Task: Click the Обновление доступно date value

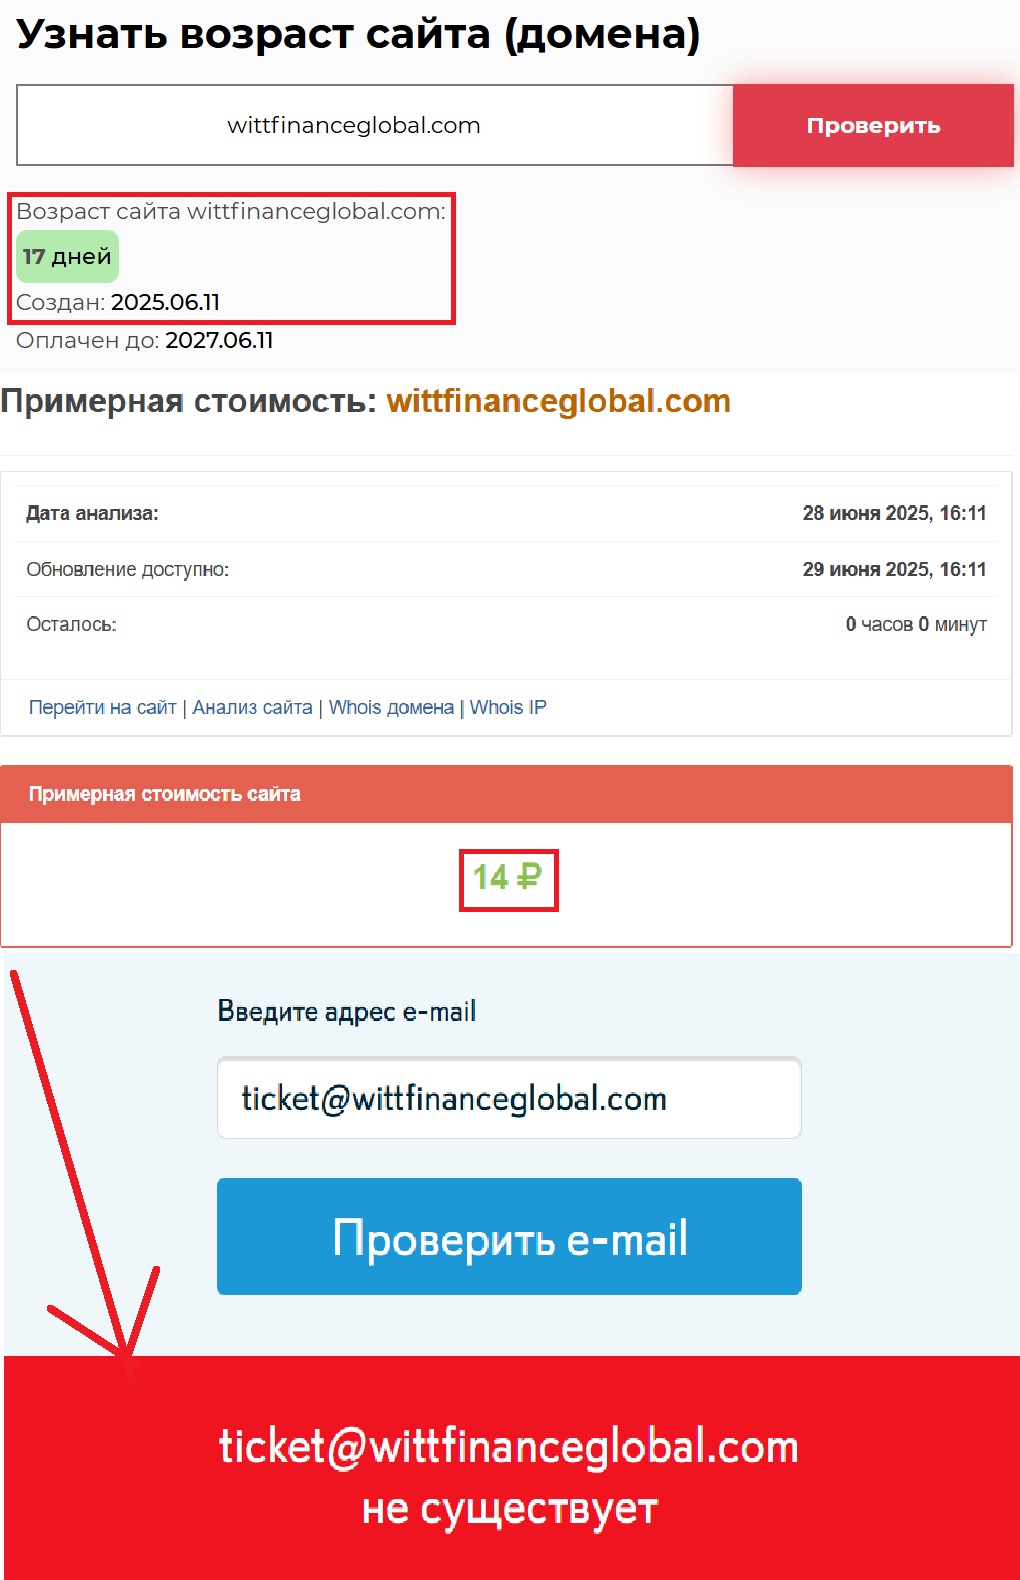Action: click(x=894, y=569)
